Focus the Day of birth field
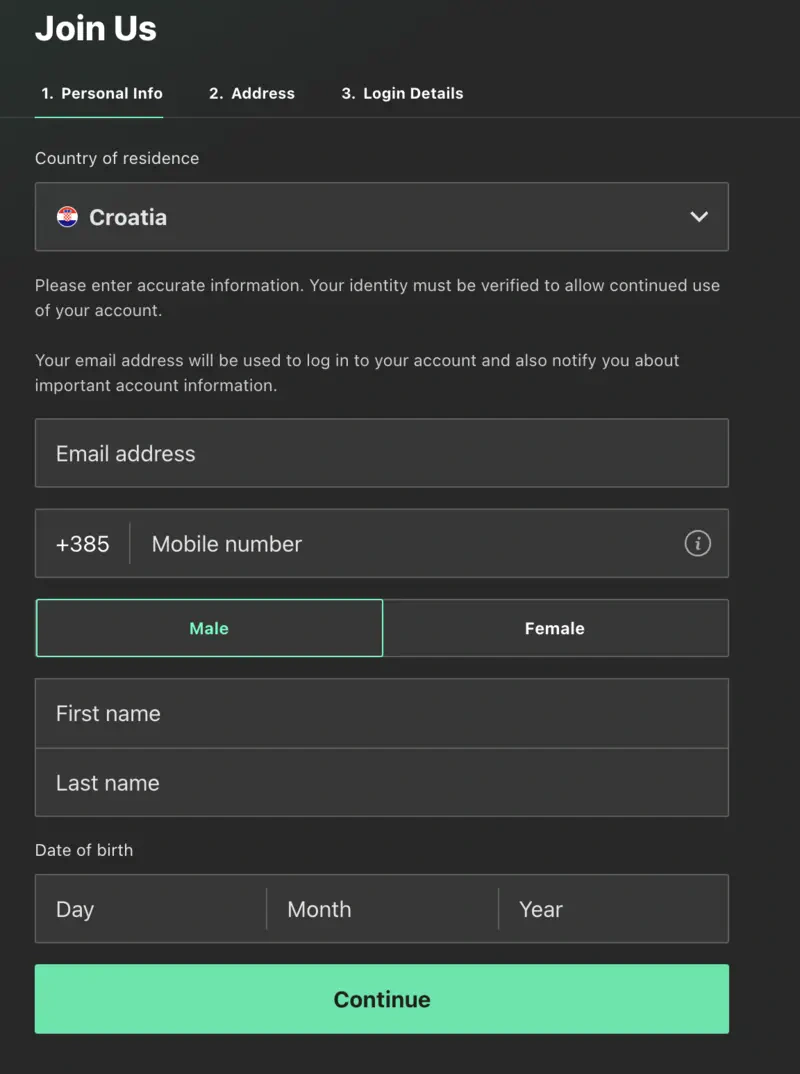 (150, 909)
